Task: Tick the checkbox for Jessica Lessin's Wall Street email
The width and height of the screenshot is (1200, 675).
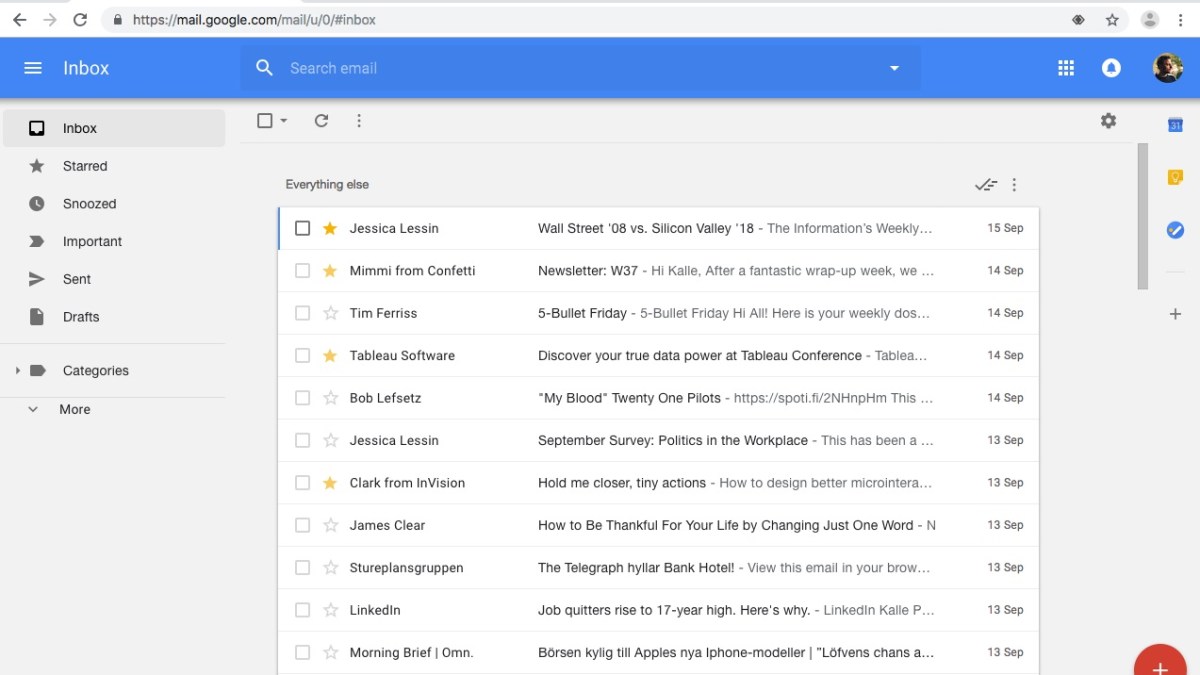Action: pos(303,228)
